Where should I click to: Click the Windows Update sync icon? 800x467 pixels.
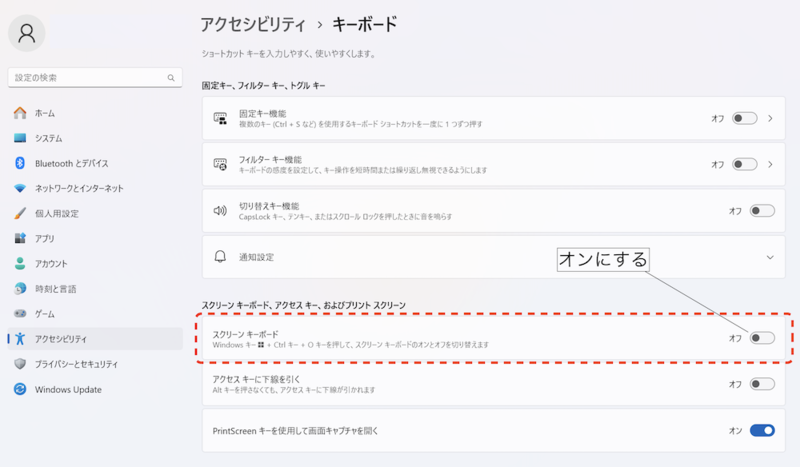pos(20,389)
